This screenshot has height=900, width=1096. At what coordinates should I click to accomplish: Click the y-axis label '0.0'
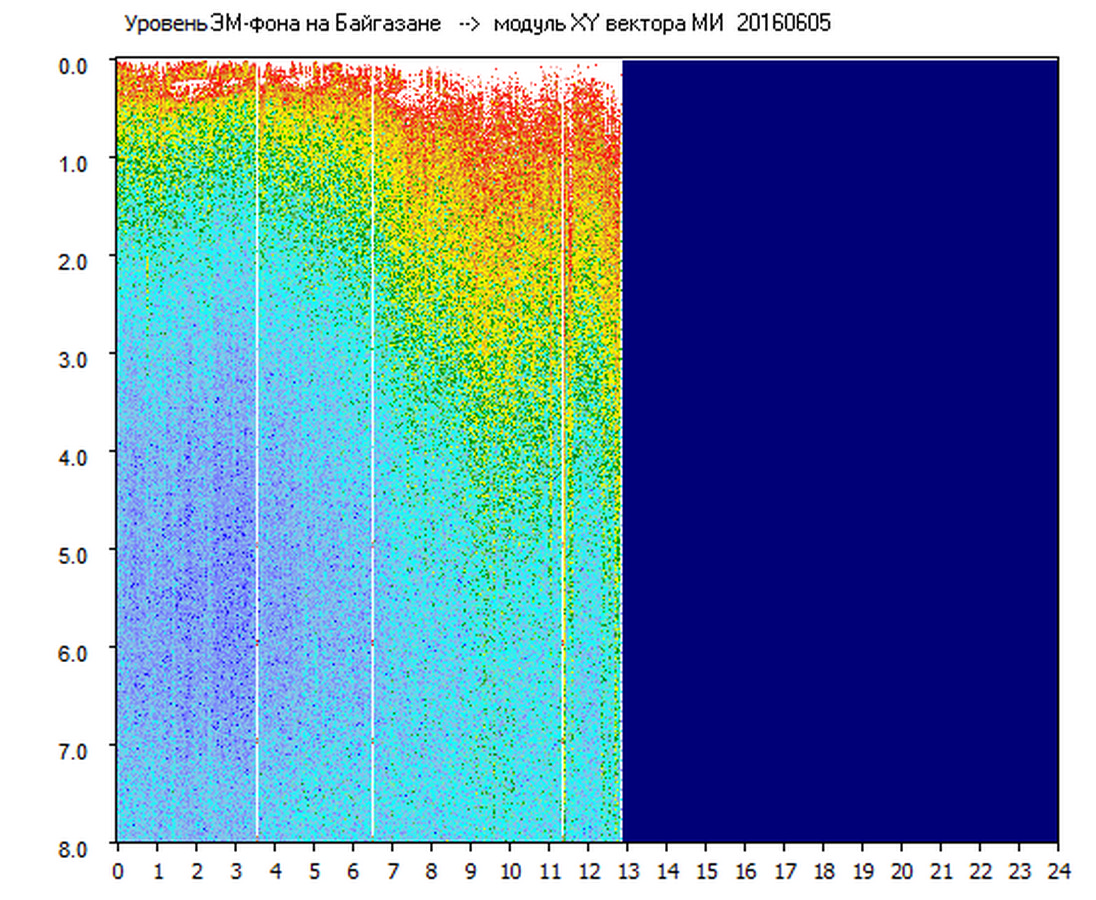click(x=75, y=65)
